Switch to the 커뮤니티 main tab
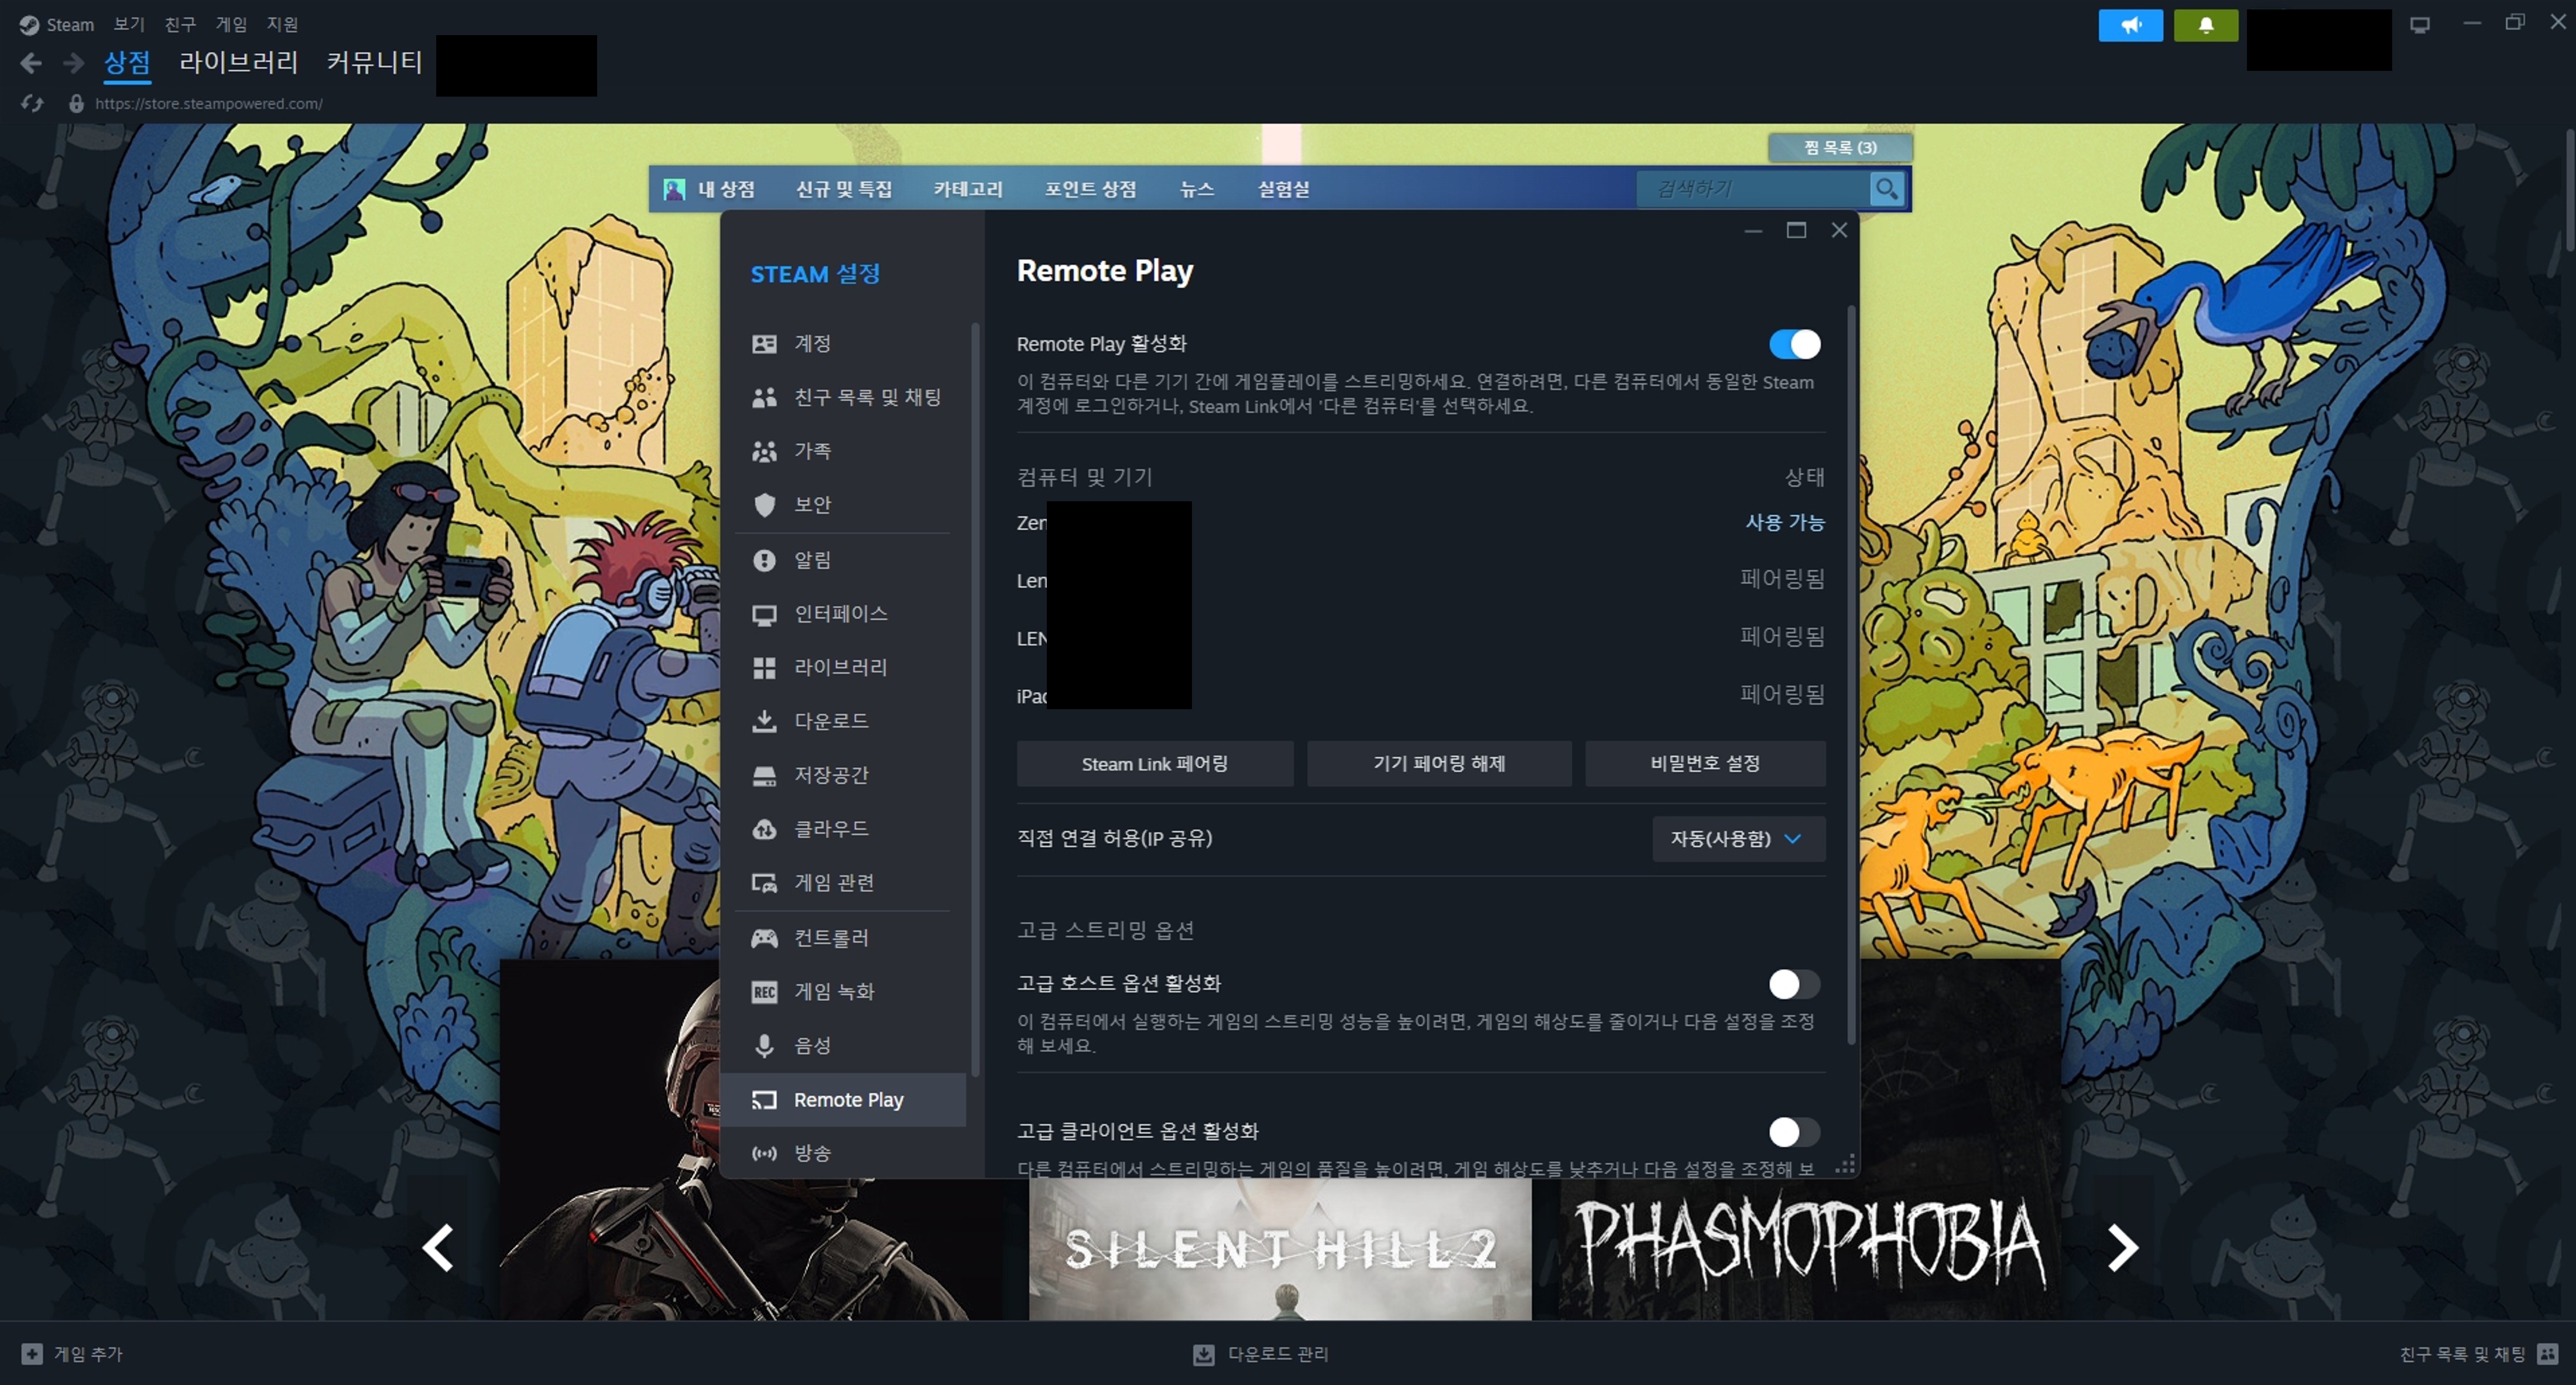The width and height of the screenshot is (2576, 1385). coord(374,62)
